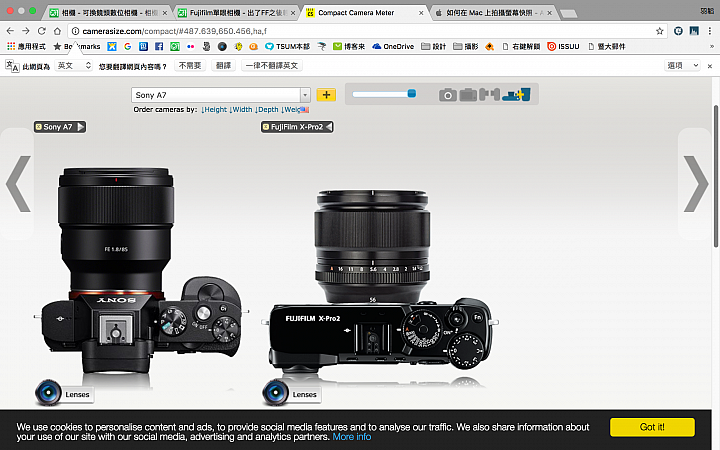Open the Sony A7 camera dropdown
This screenshot has width=720, height=450.
click(305, 95)
